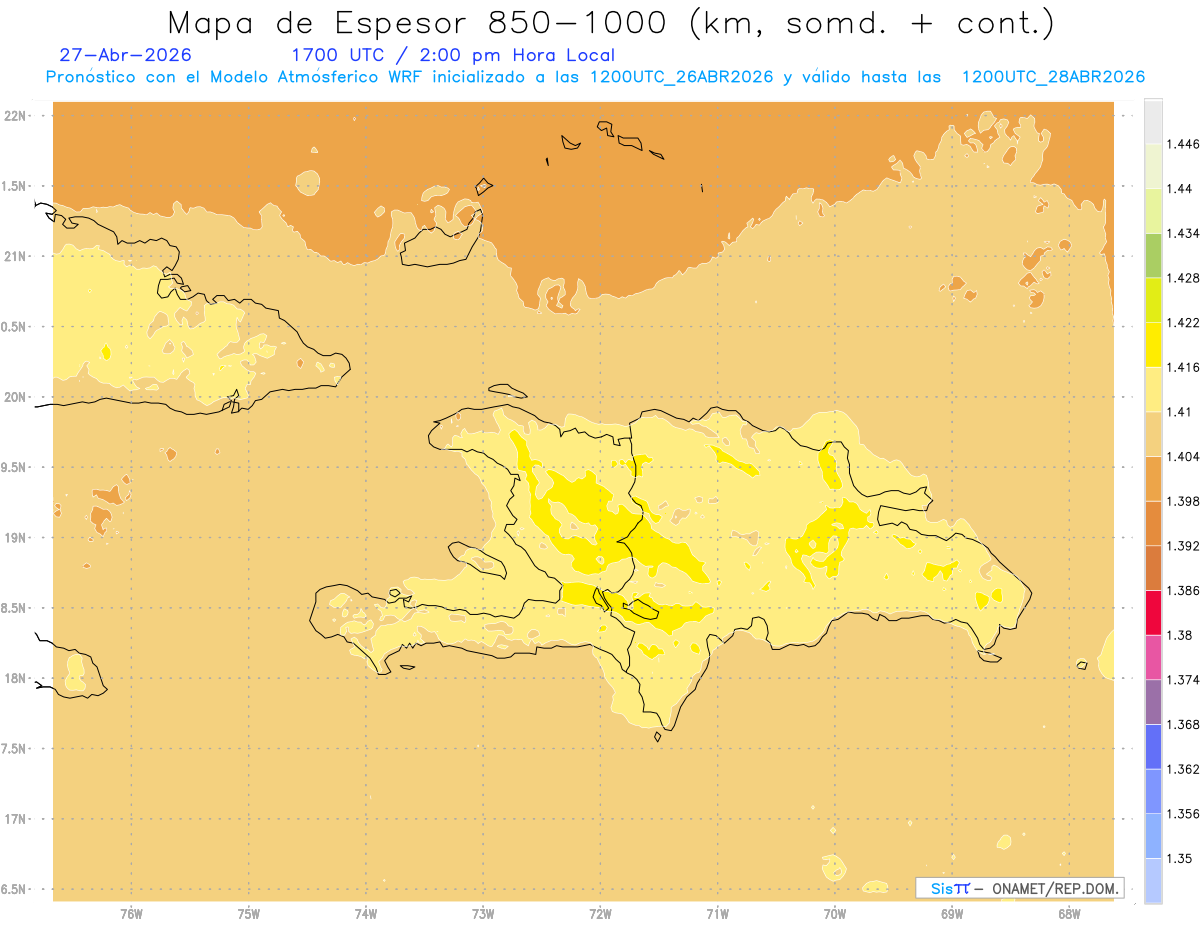
Task: Click the 1.404 legend label
Action: click(1182, 456)
